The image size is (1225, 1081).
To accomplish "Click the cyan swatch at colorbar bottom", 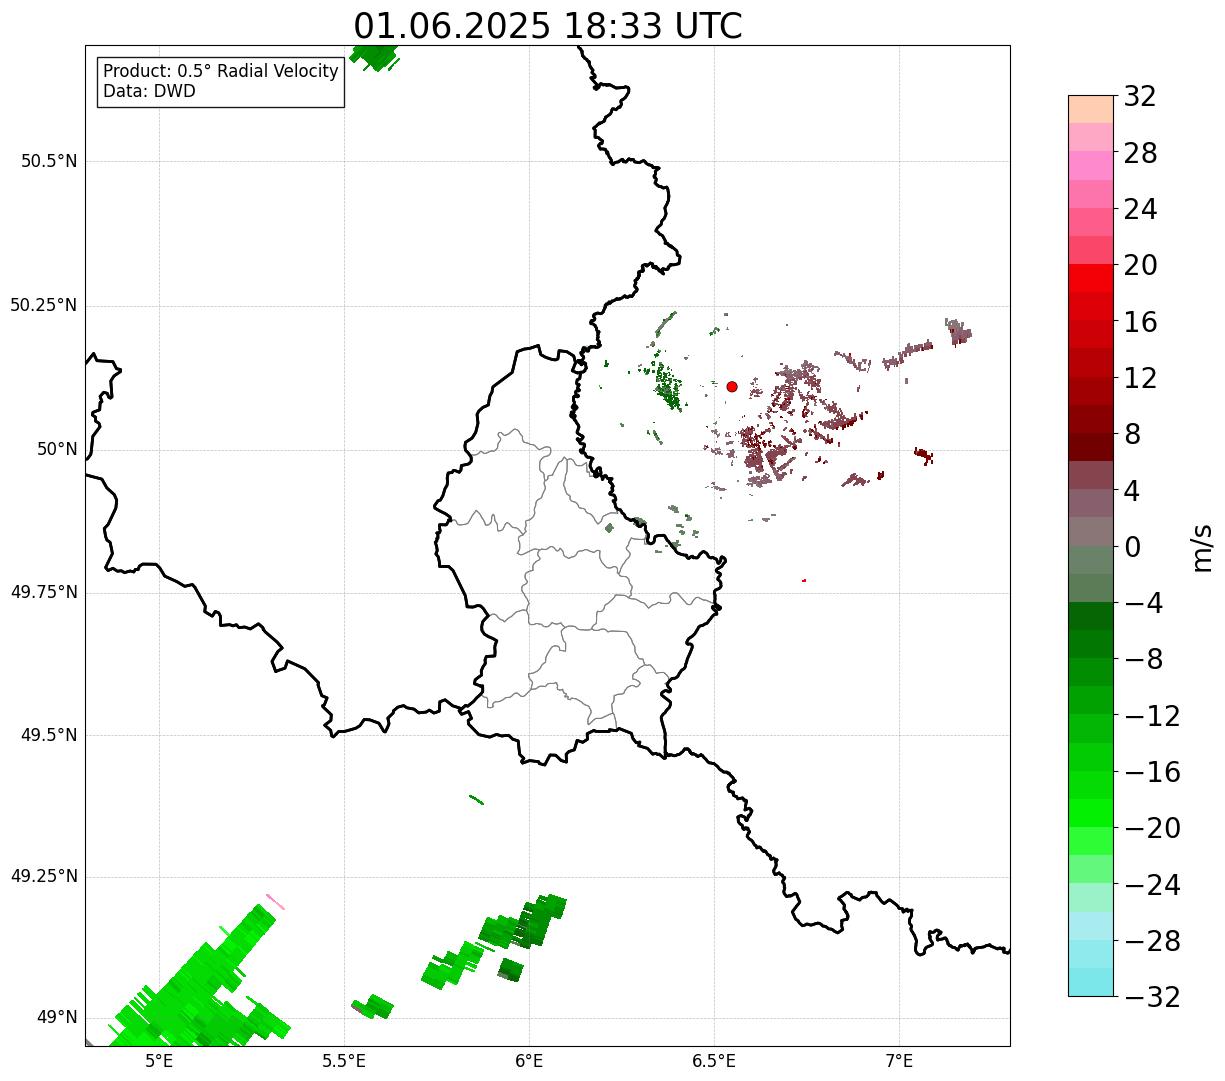I will (x=1091, y=982).
